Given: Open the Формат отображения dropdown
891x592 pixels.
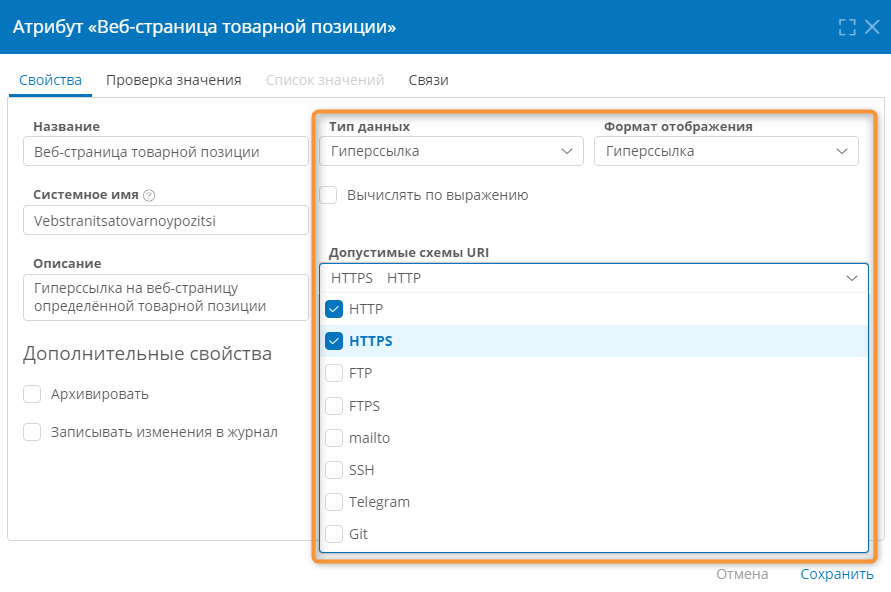Looking at the screenshot, I should (726, 151).
